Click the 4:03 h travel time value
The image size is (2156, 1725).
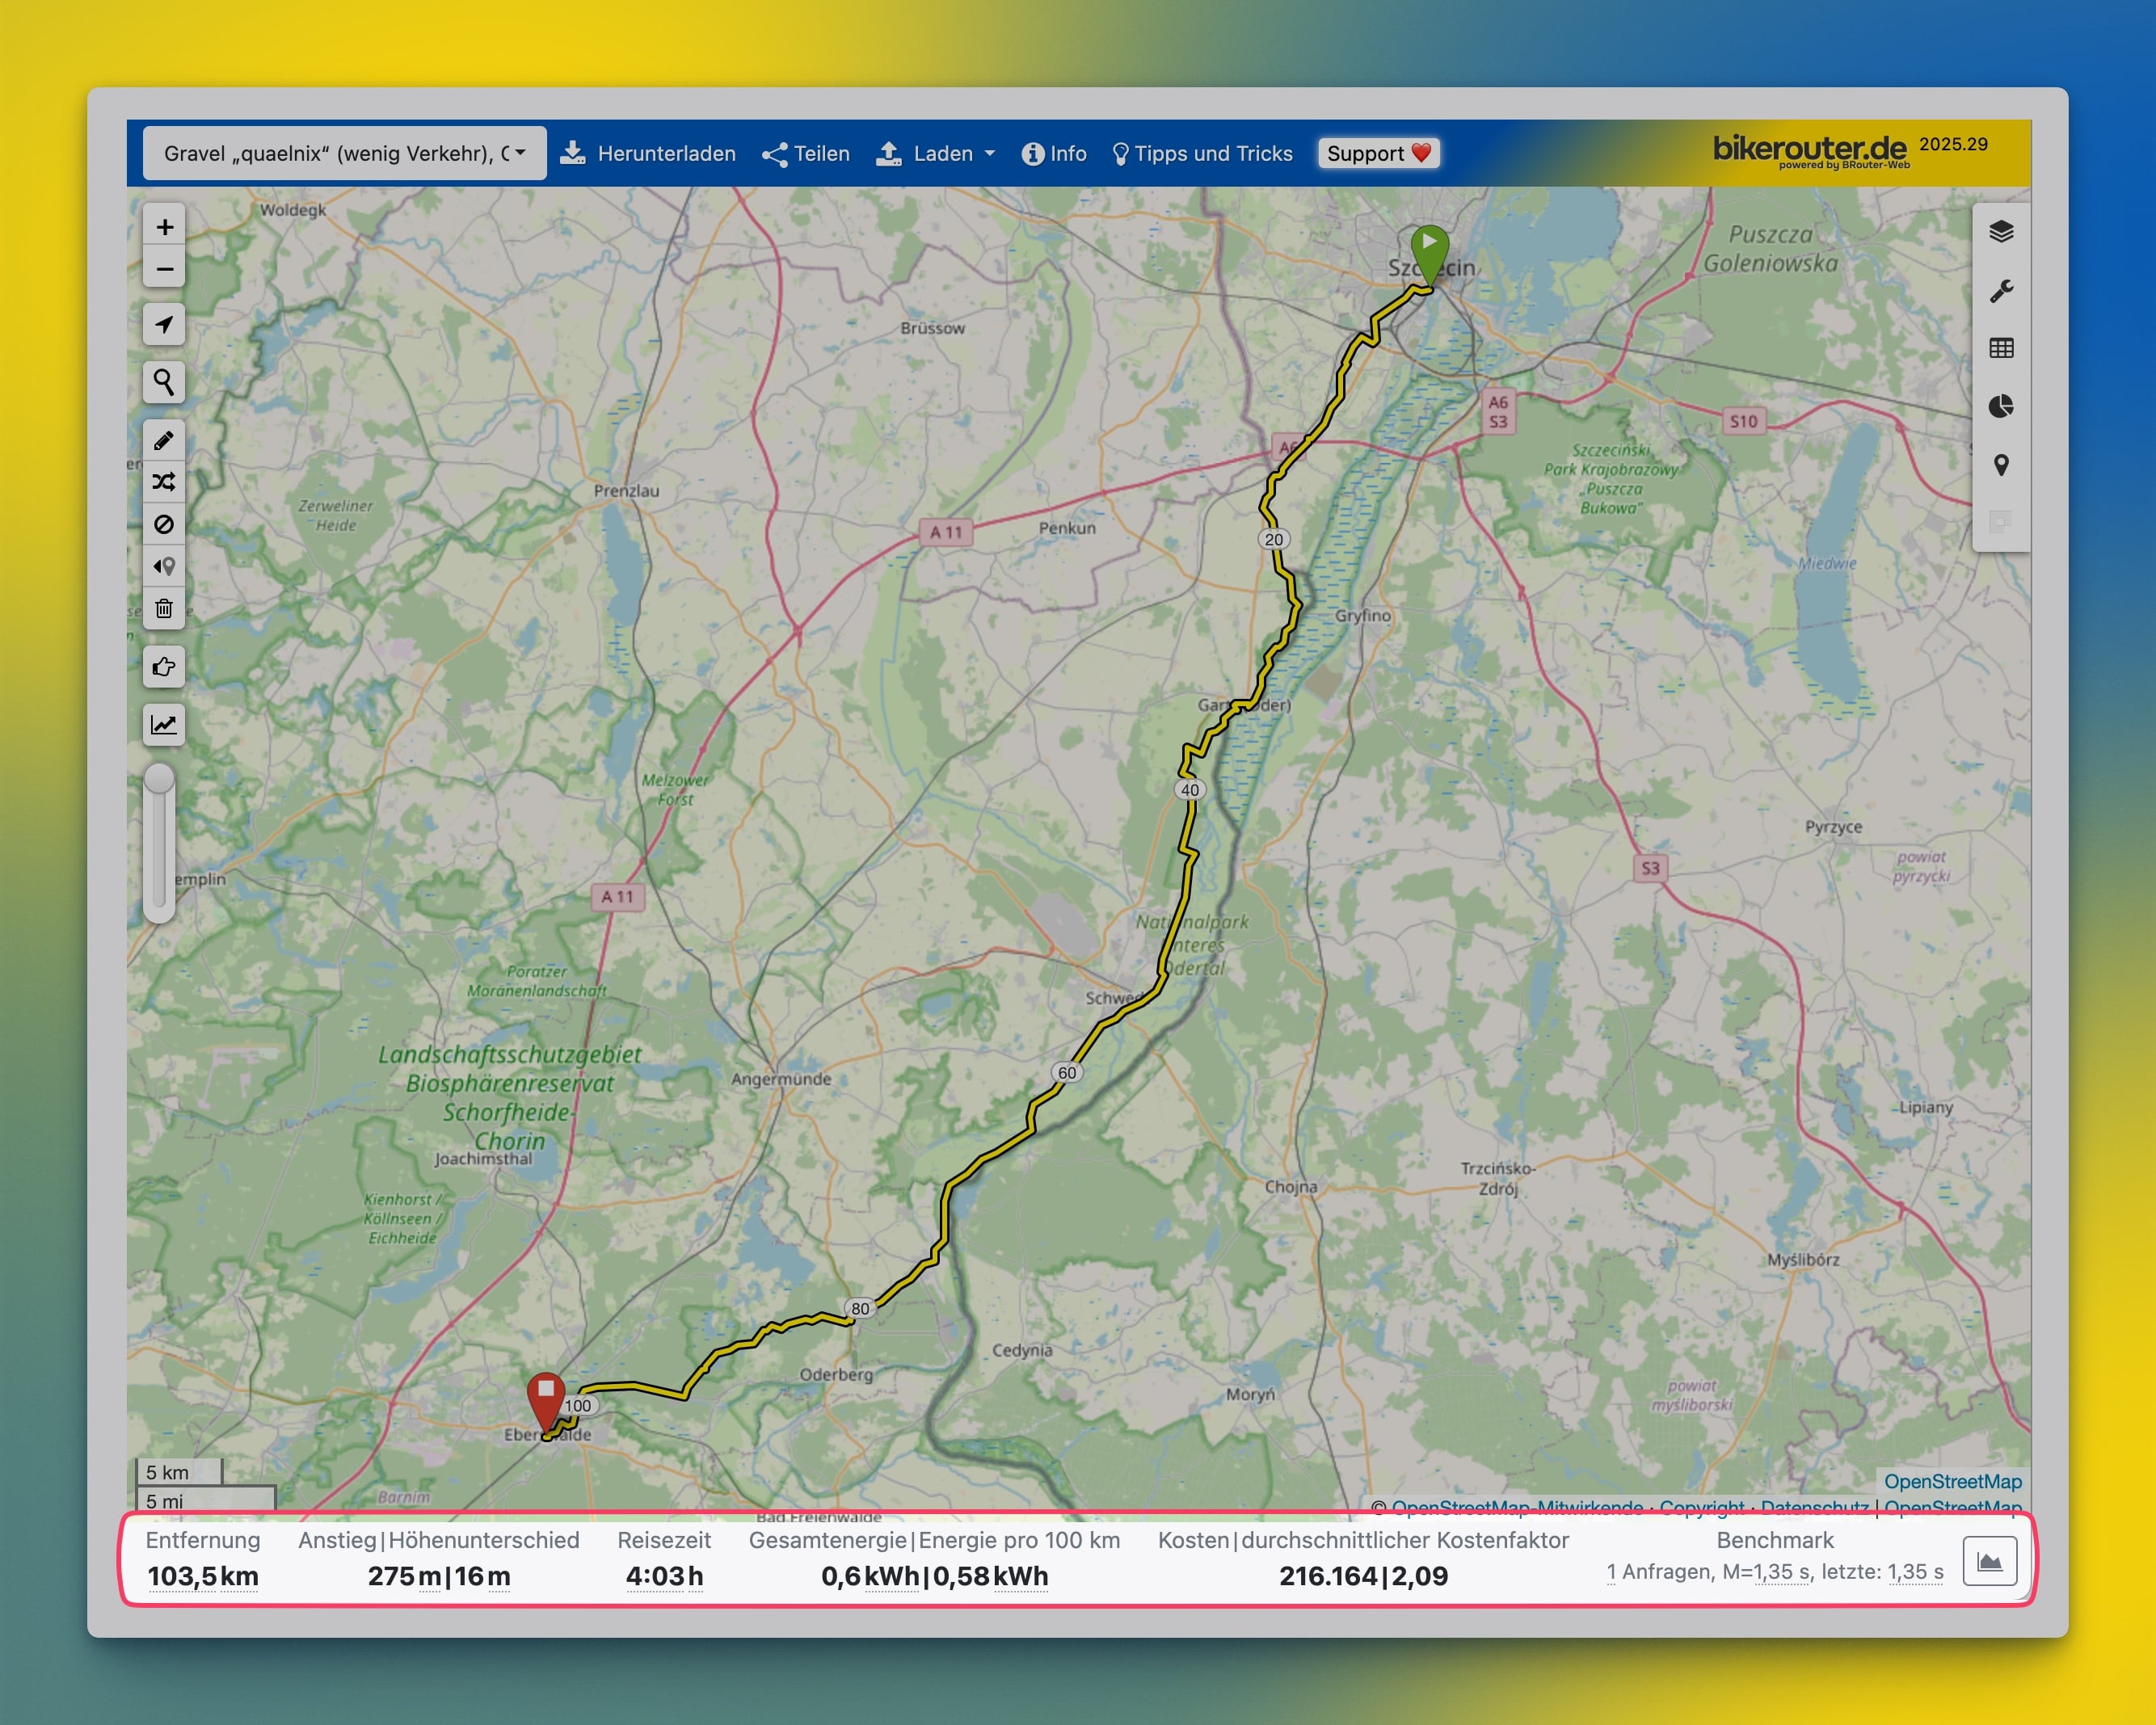click(664, 1576)
